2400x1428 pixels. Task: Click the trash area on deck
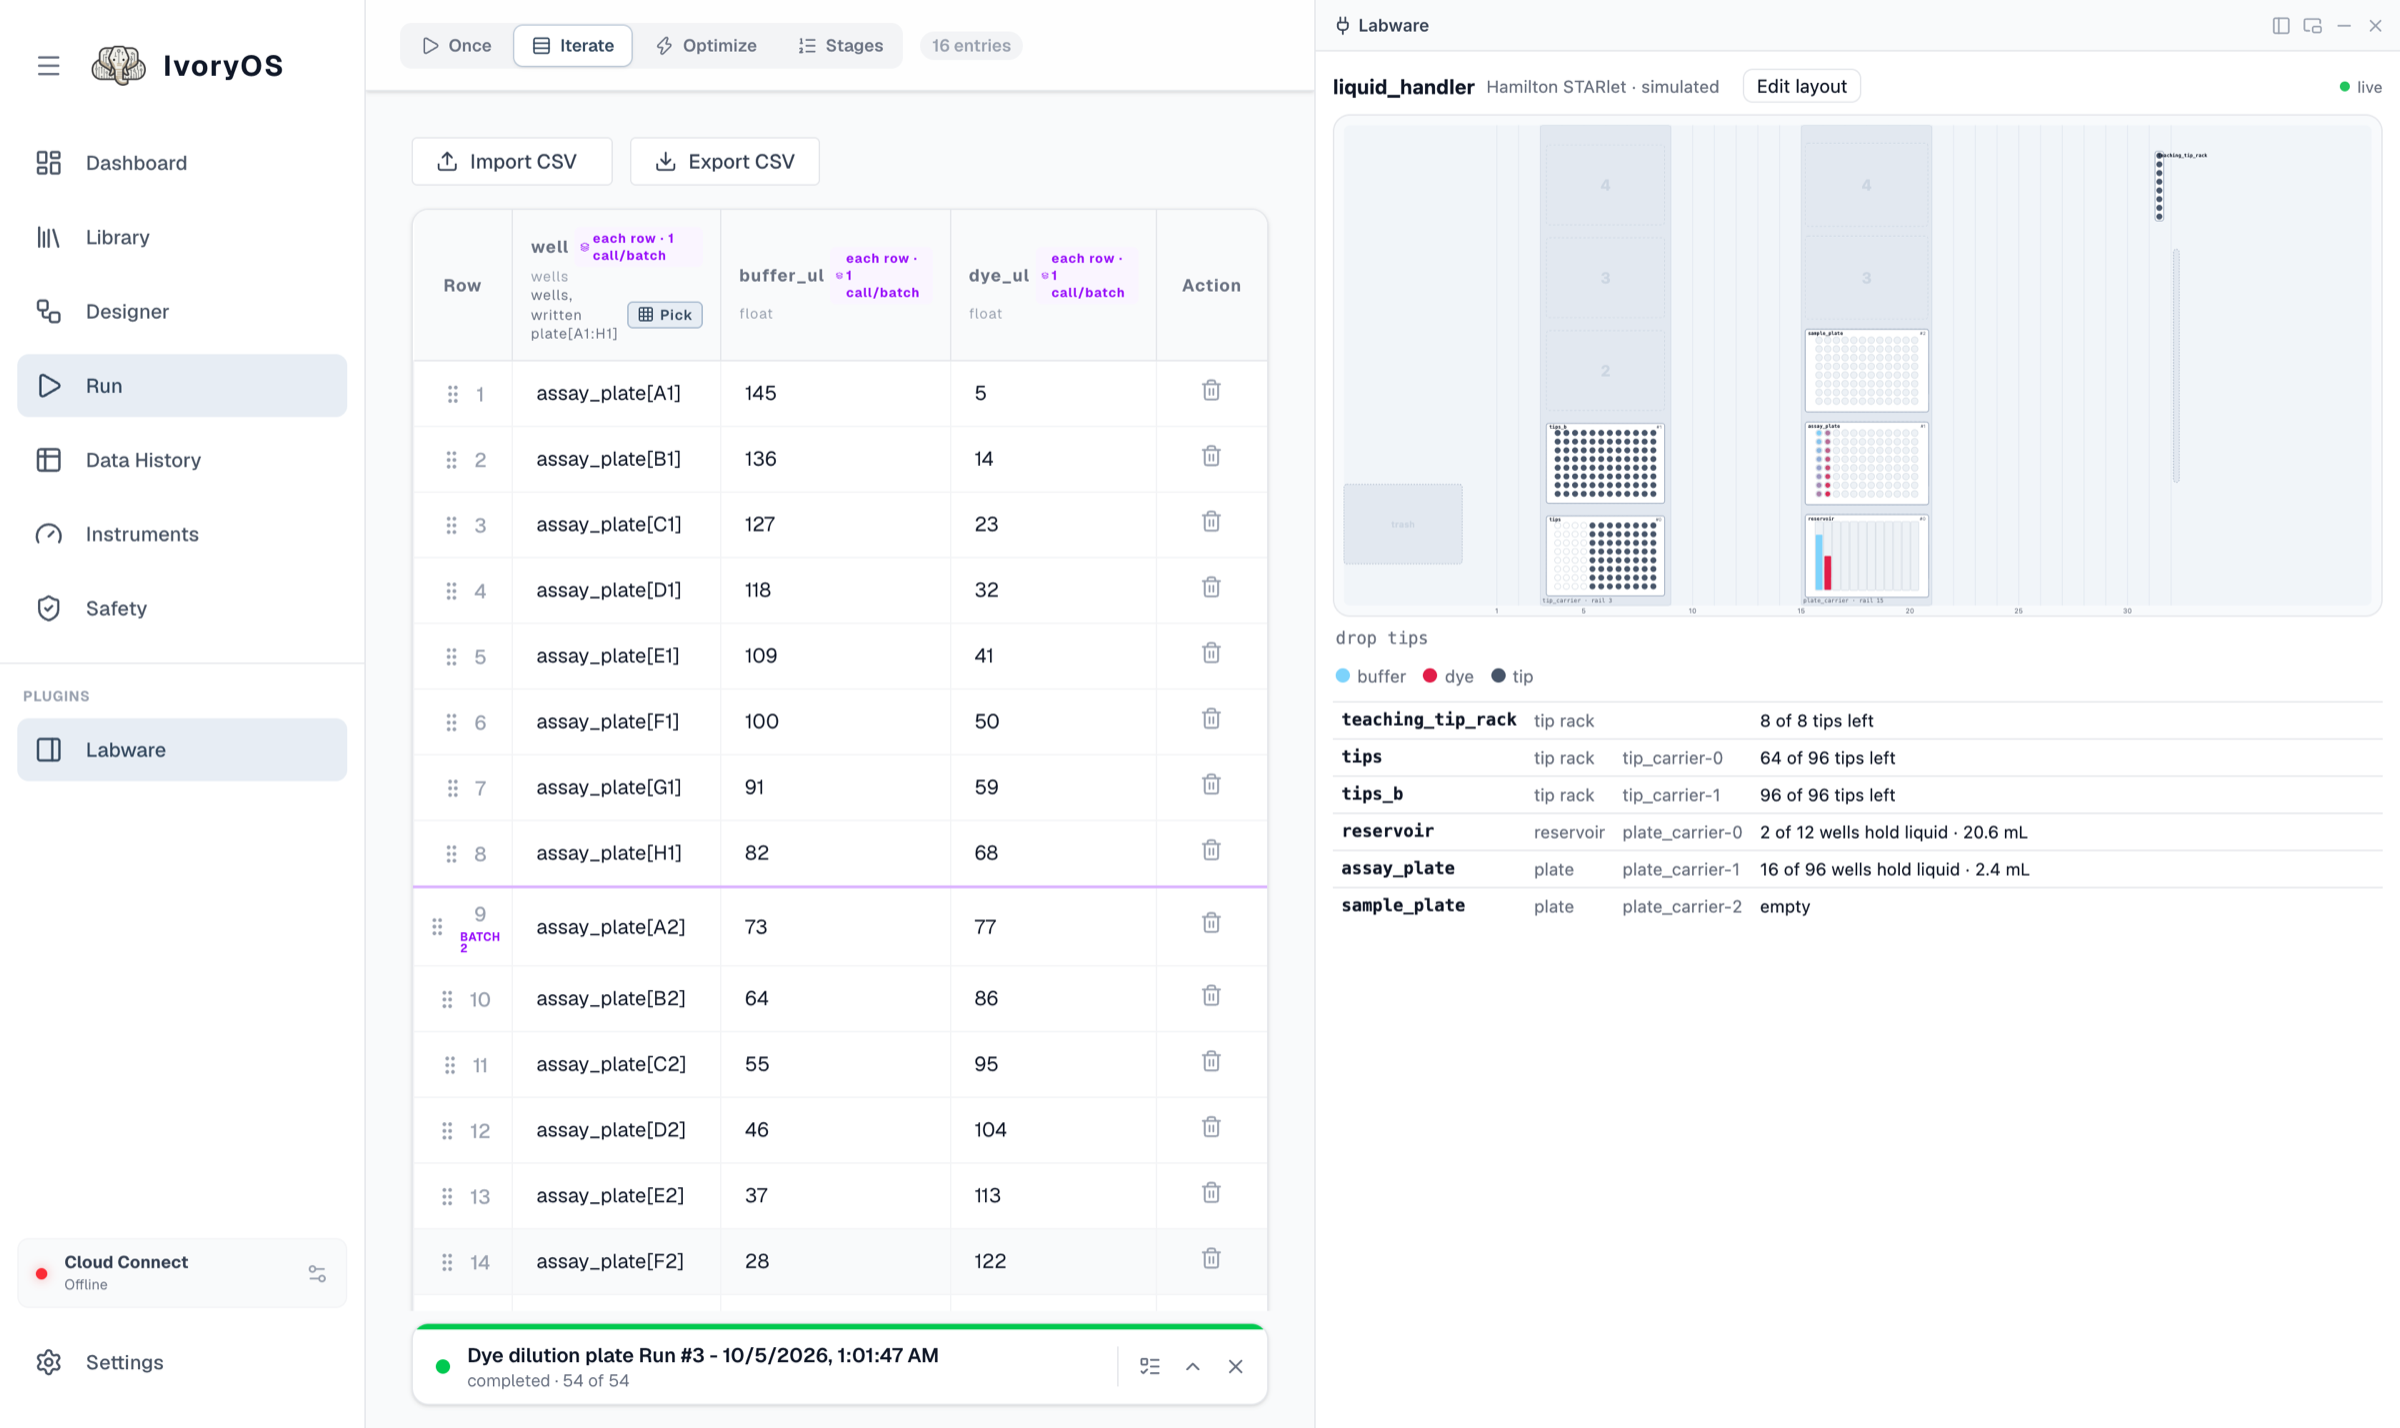[x=1403, y=524]
